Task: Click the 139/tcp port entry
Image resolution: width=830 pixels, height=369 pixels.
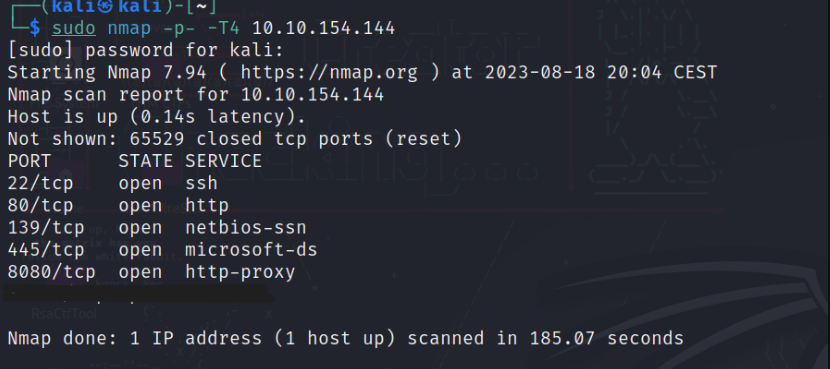Action: point(46,228)
